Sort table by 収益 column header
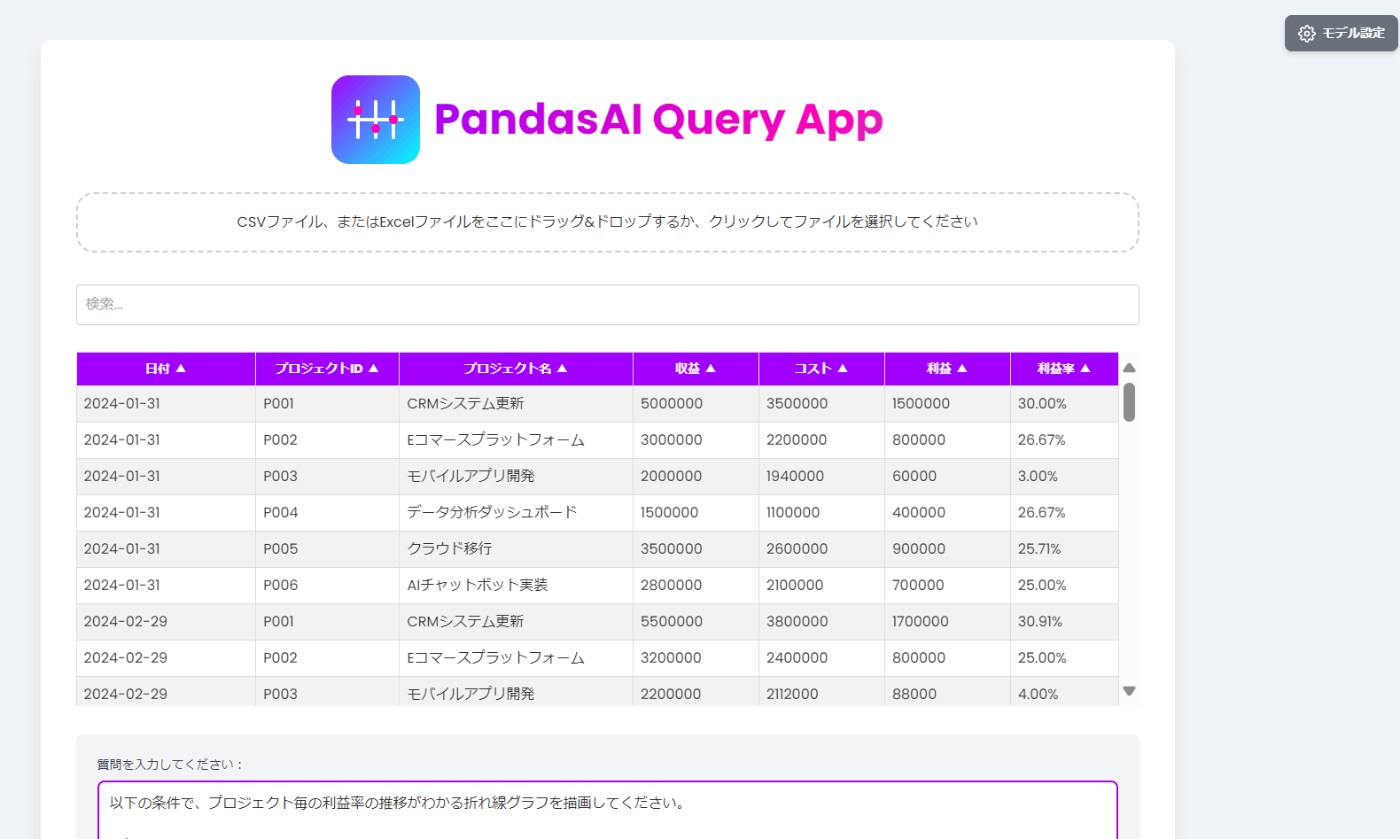Screen dimensions: 1400x839 click(696, 368)
